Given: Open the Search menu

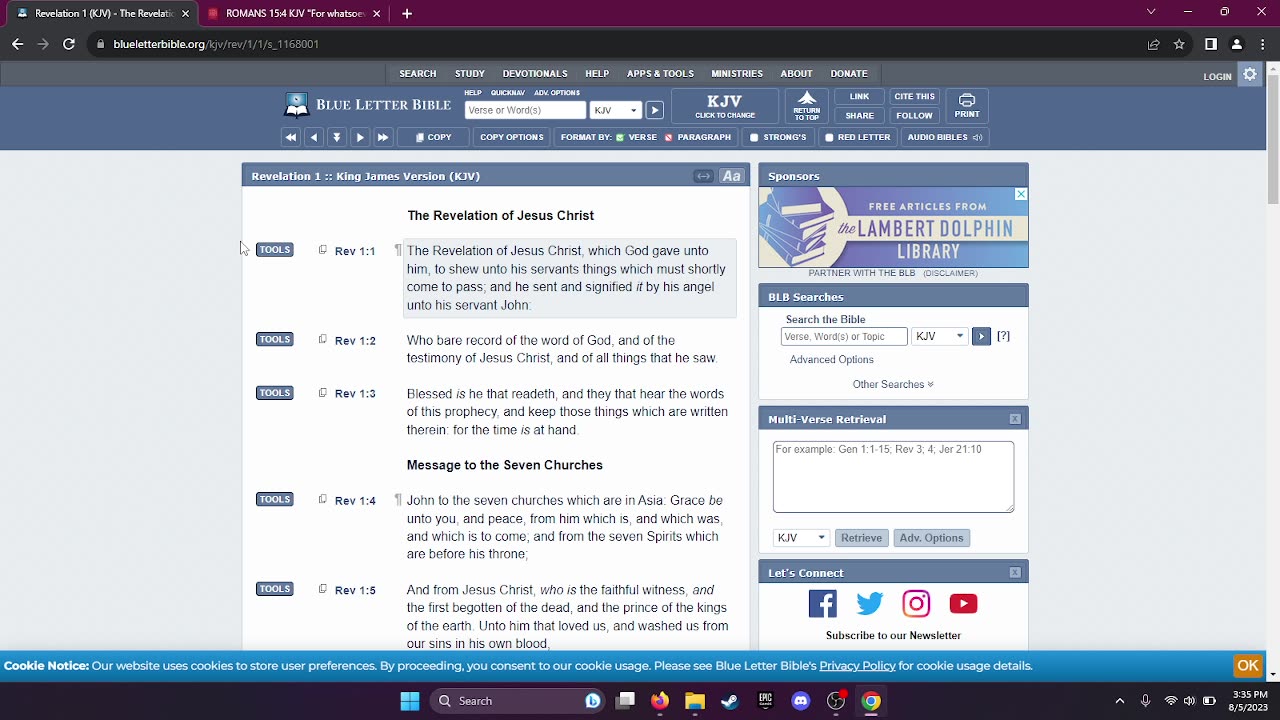Looking at the screenshot, I should (x=418, y=74).
